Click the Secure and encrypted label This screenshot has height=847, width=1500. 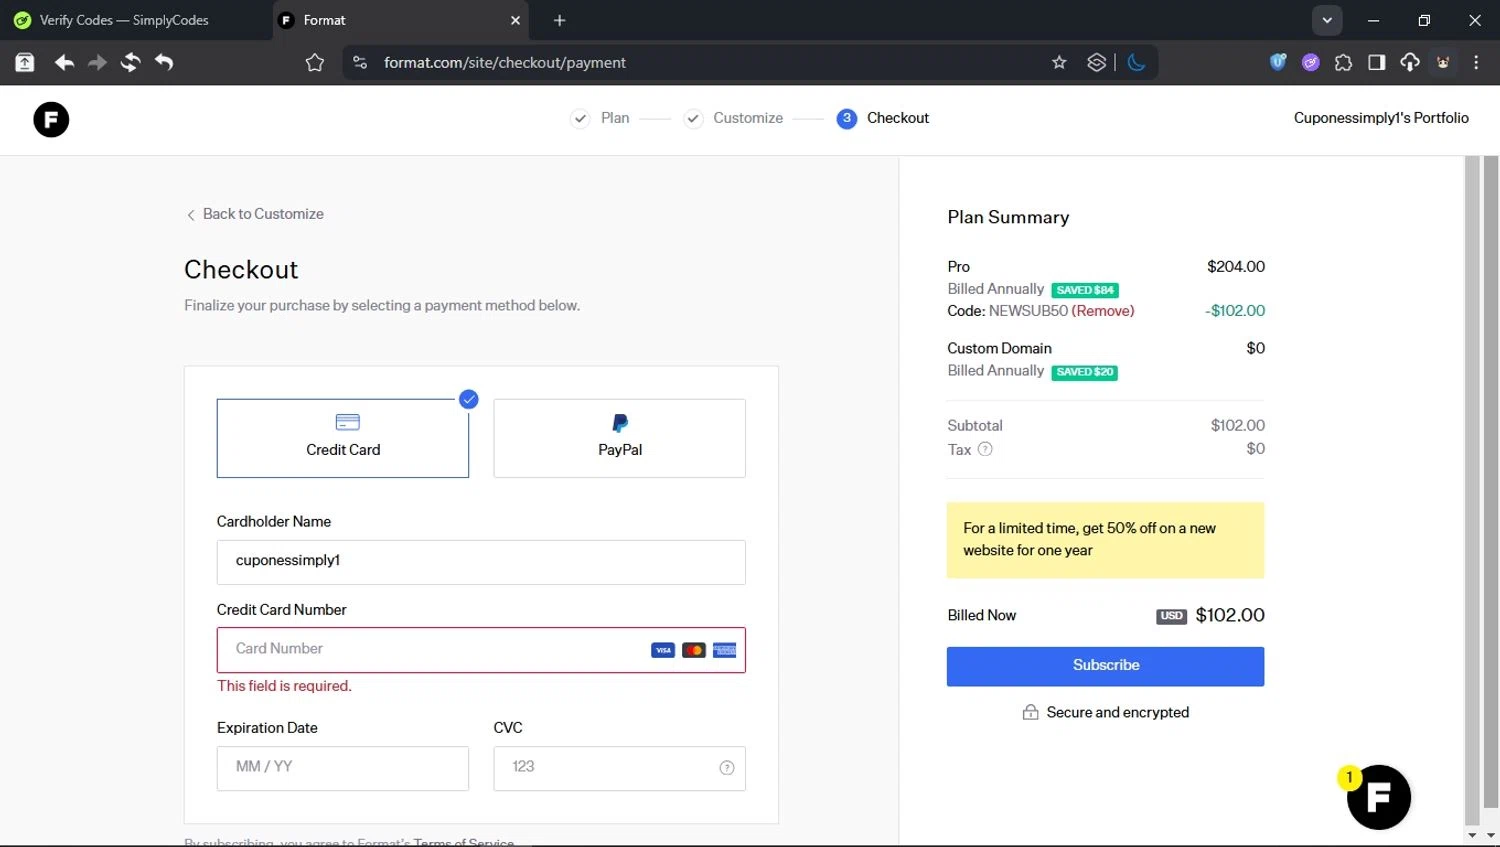click(x=1105, y=712)
